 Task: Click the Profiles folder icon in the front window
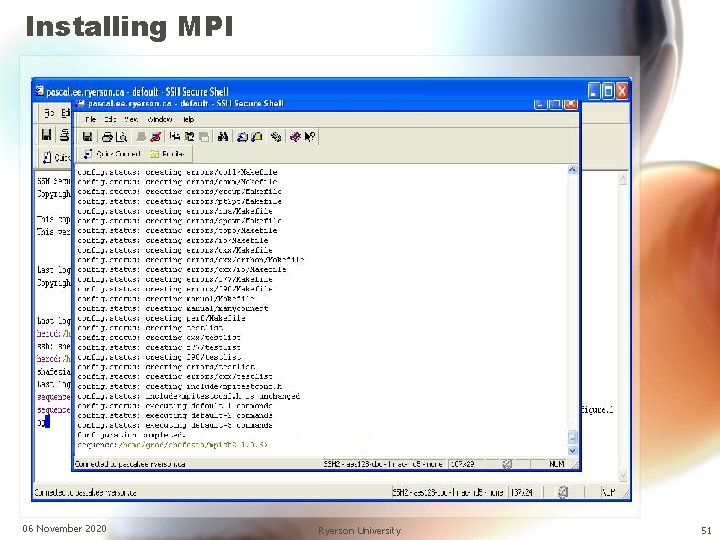(155, 154)
